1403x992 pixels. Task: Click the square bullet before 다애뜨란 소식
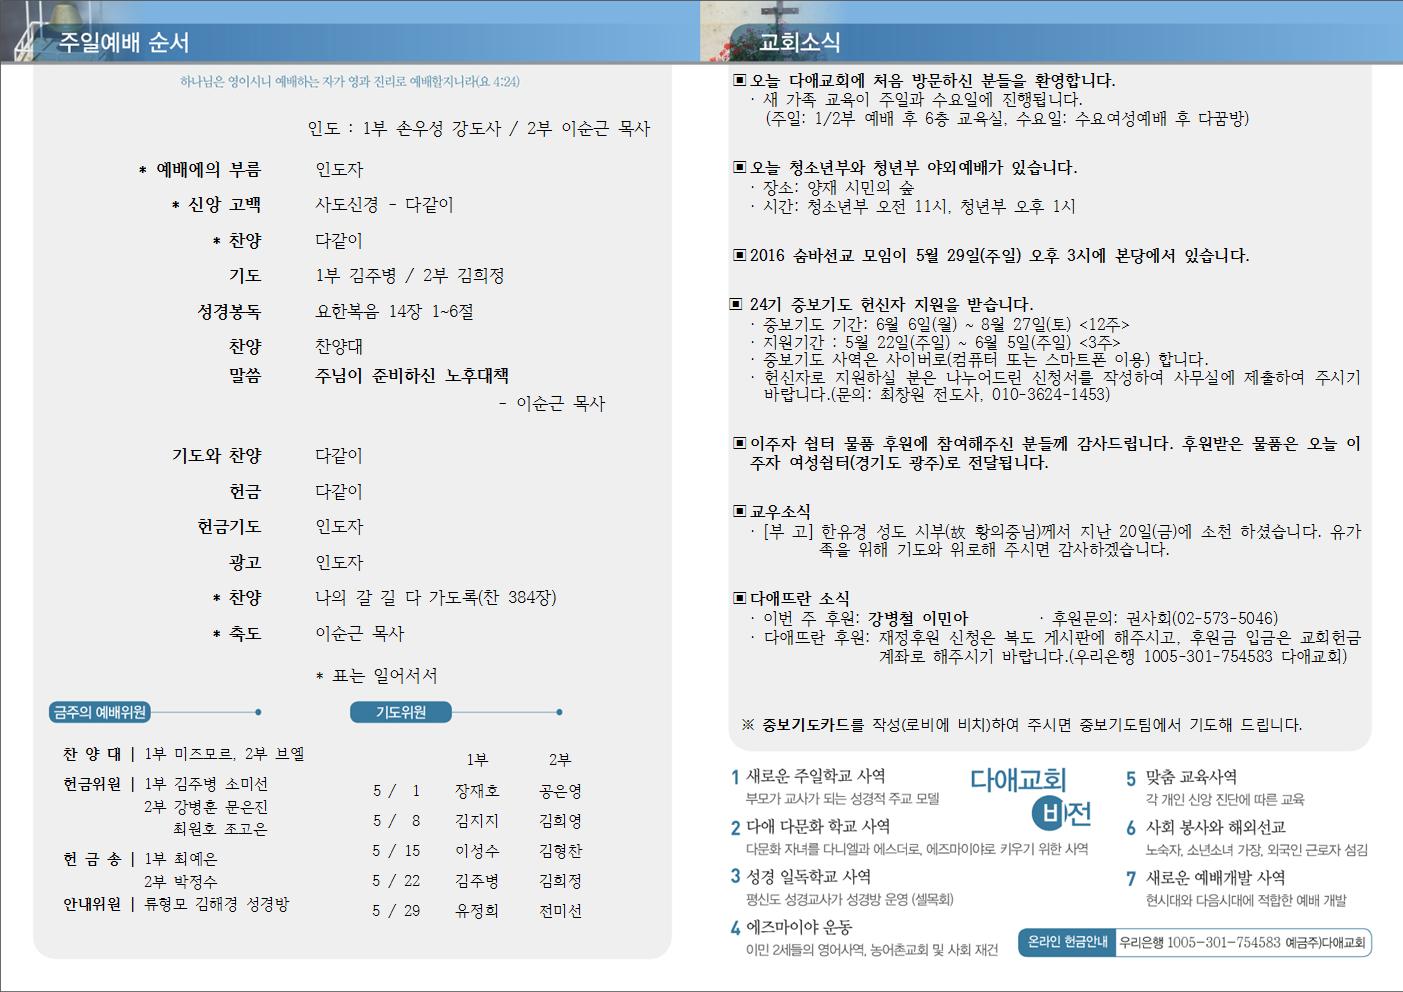click(x=739, y=598)
